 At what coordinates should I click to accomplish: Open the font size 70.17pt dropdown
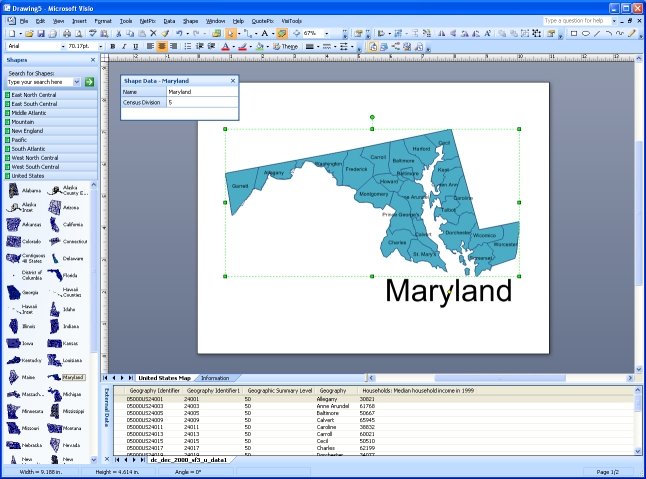(101, 47)
